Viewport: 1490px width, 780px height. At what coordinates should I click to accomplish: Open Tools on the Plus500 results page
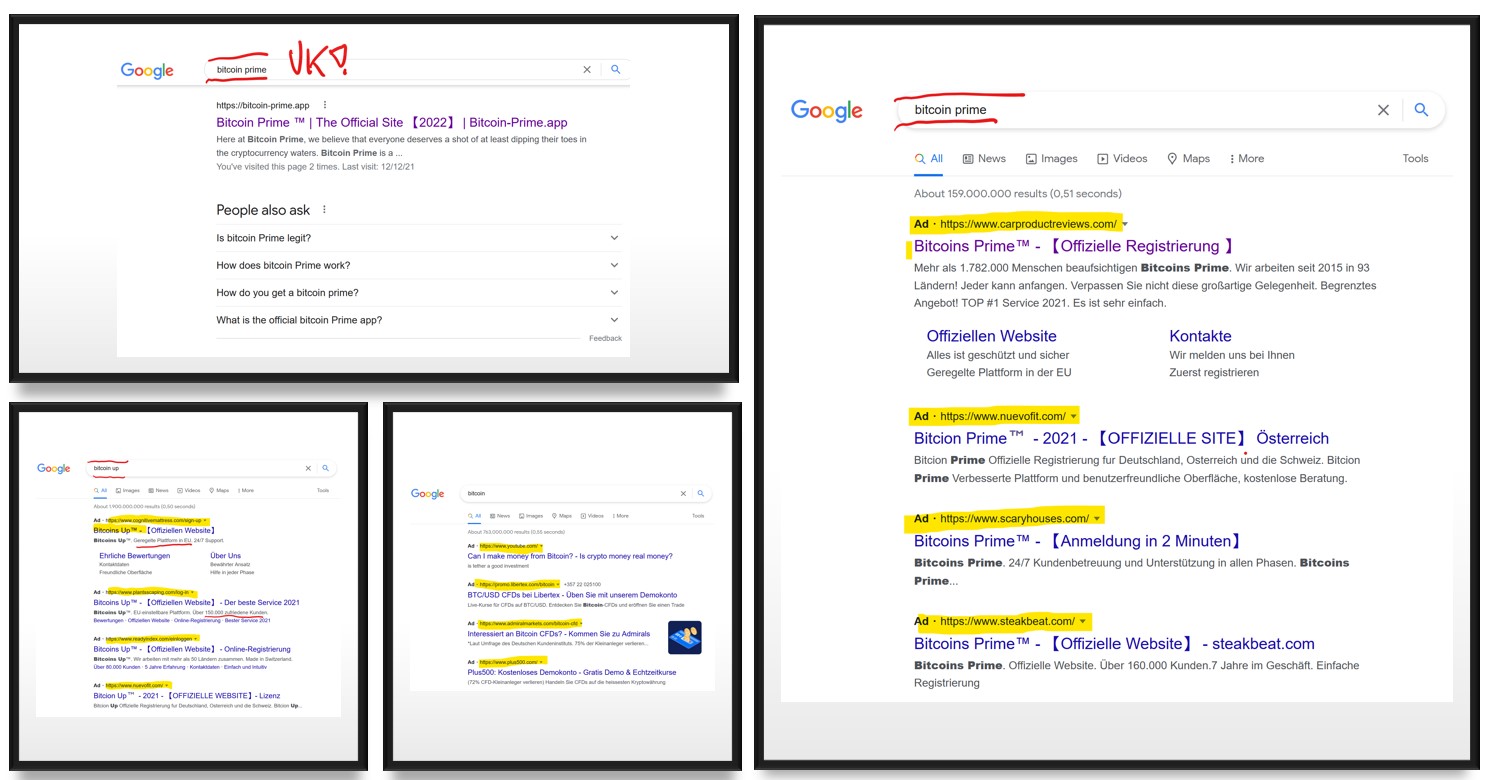click(698, 516)
